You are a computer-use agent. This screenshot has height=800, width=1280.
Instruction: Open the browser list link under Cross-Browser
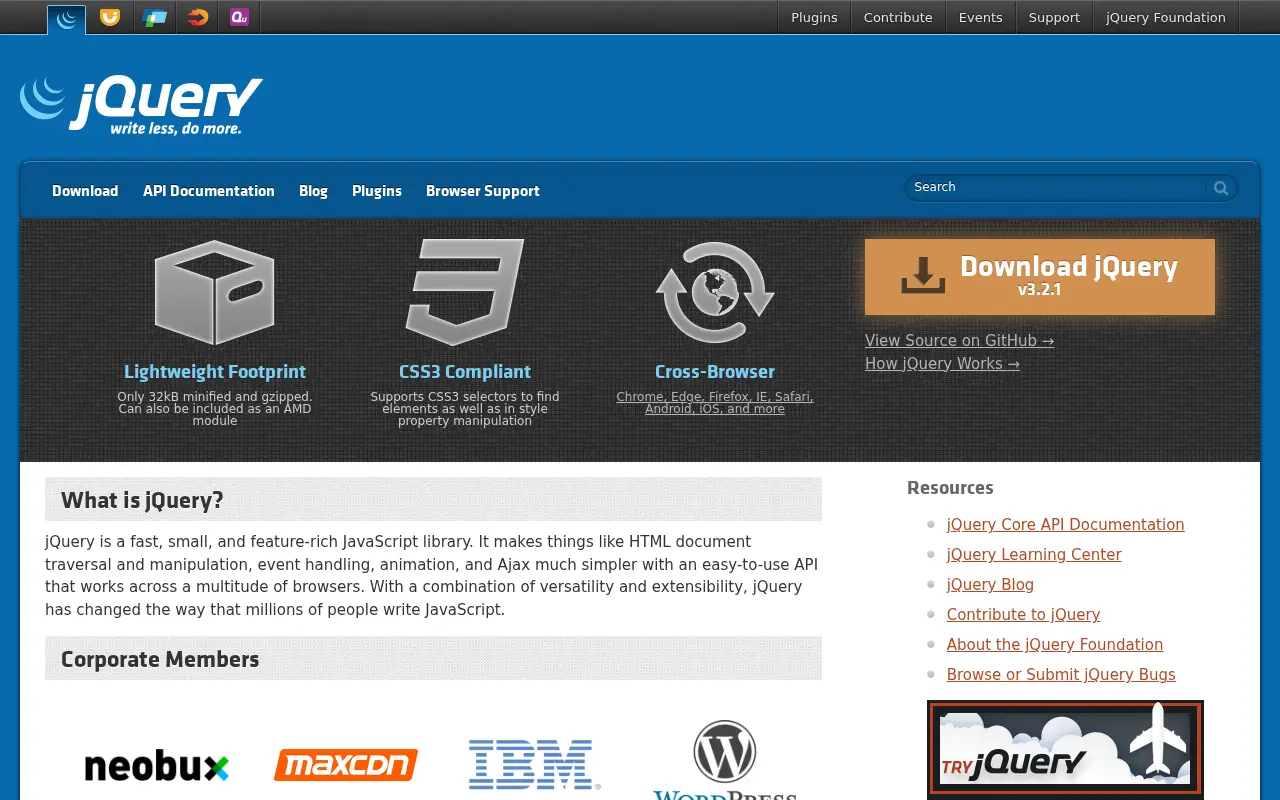[715, 403]
